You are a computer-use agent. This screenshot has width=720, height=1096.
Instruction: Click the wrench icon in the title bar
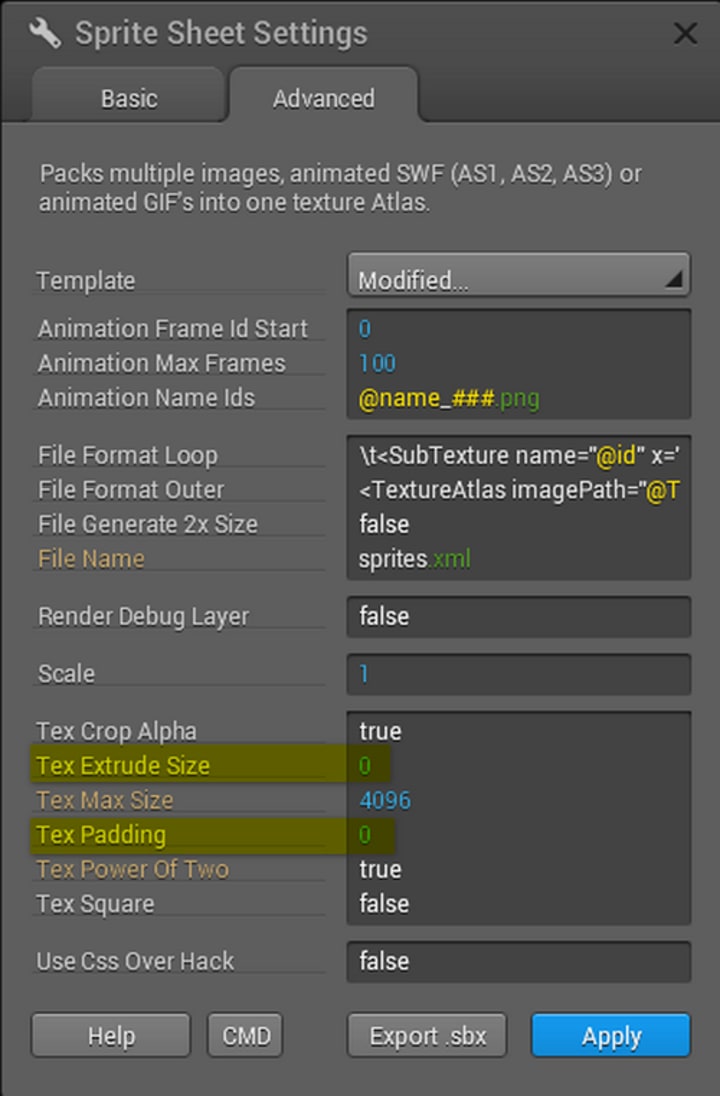point(46,33)
